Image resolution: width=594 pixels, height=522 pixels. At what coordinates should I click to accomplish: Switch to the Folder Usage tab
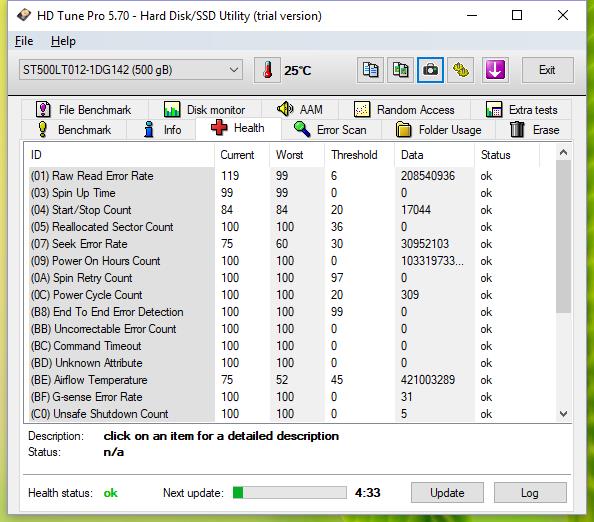[439, 130]
